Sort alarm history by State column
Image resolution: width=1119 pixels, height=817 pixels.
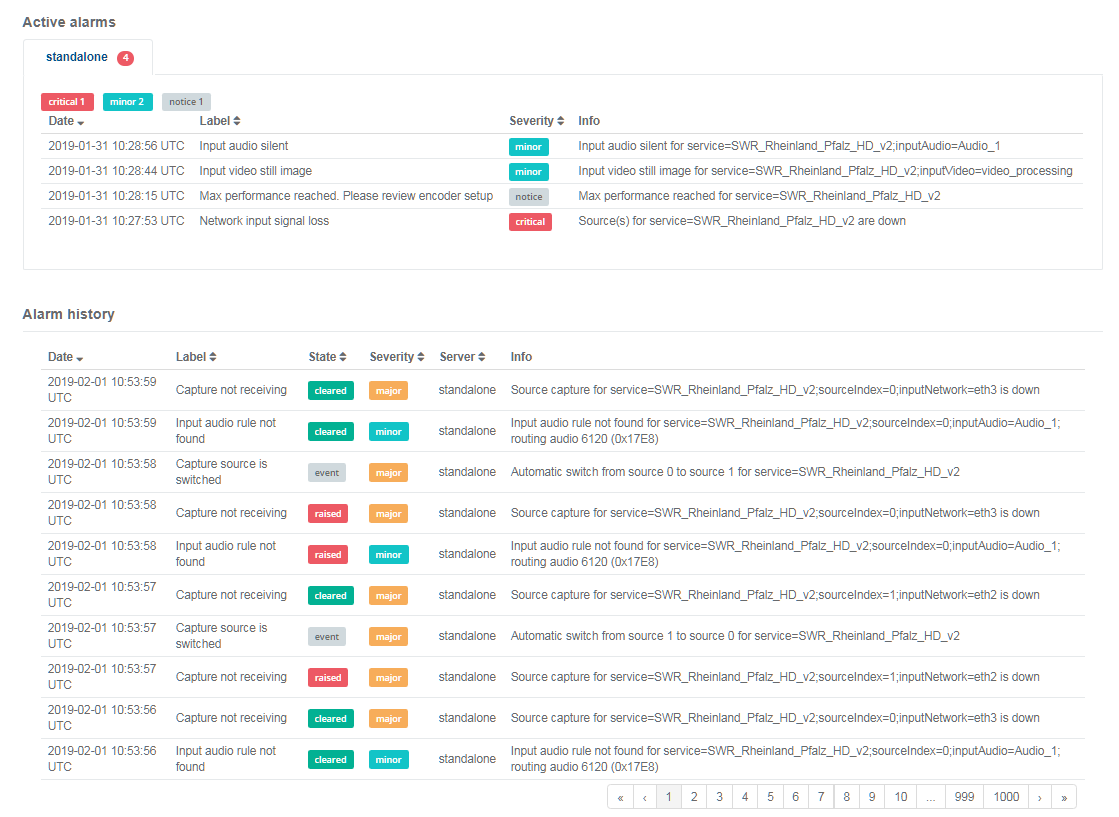[x=328, y=357]
